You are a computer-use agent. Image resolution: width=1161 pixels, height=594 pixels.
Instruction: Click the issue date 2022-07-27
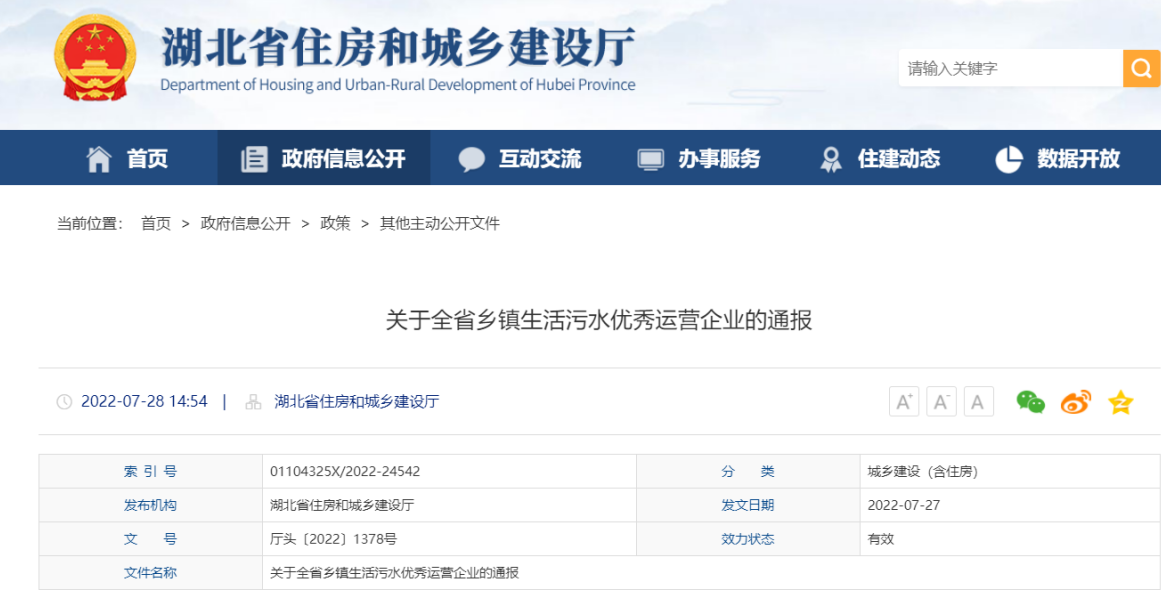[904, 505]
